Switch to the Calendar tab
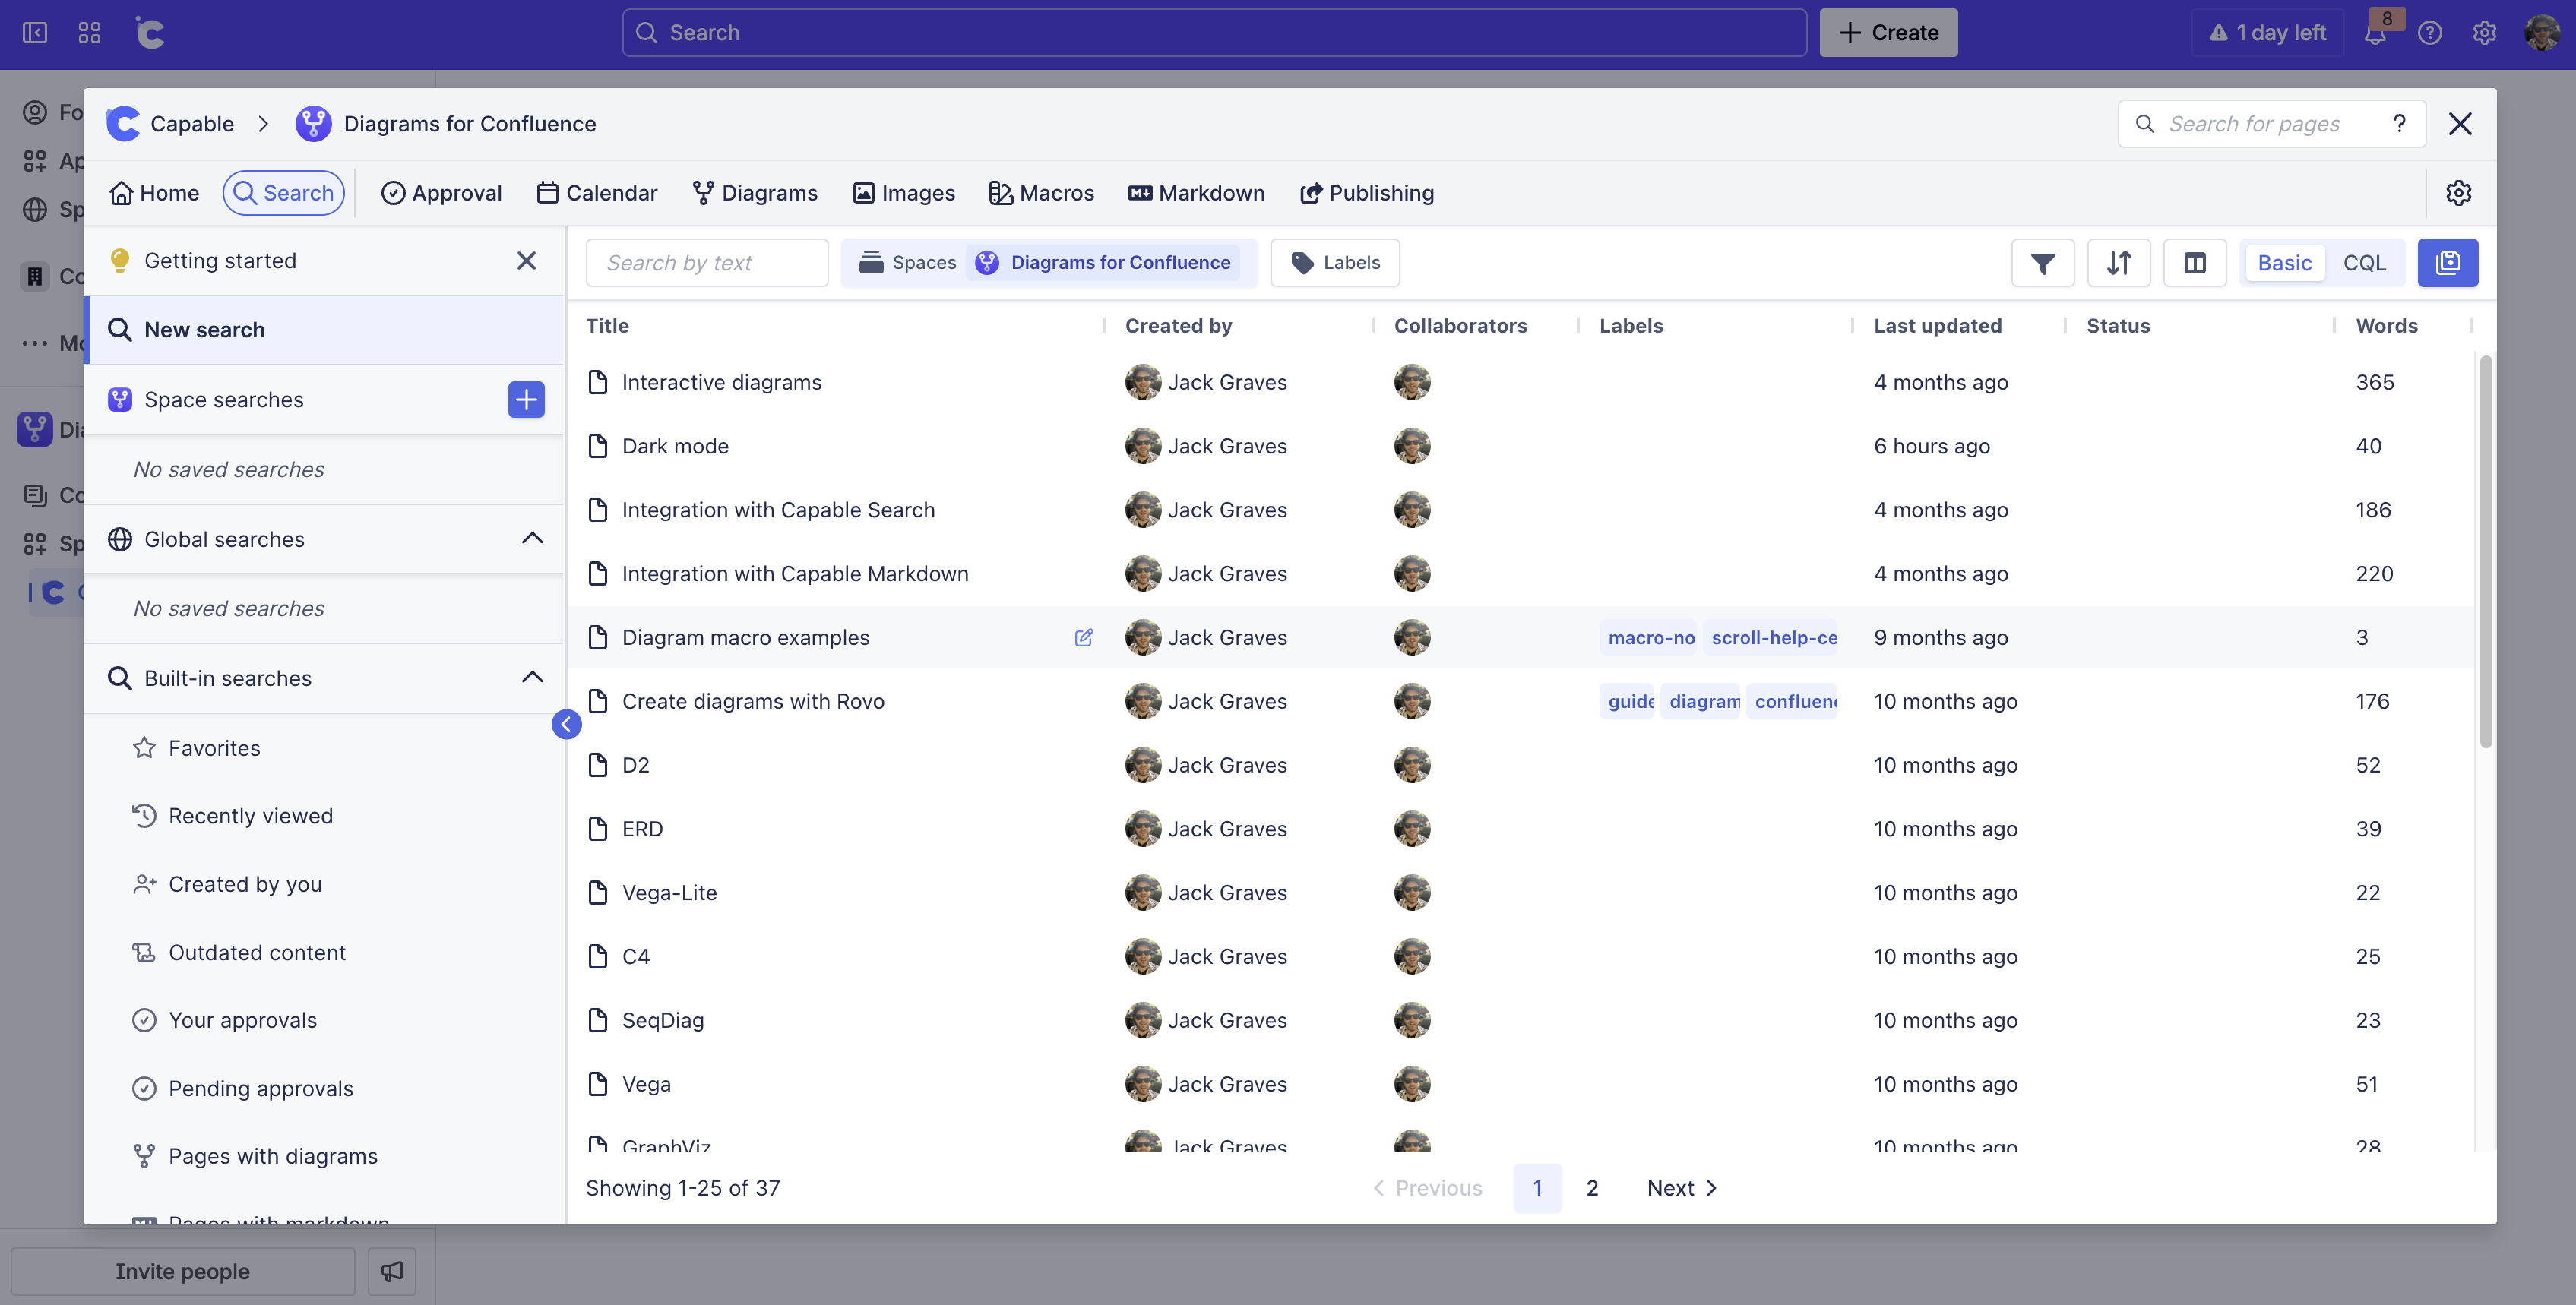The image size is (2576, 1305). pos(596,192)
